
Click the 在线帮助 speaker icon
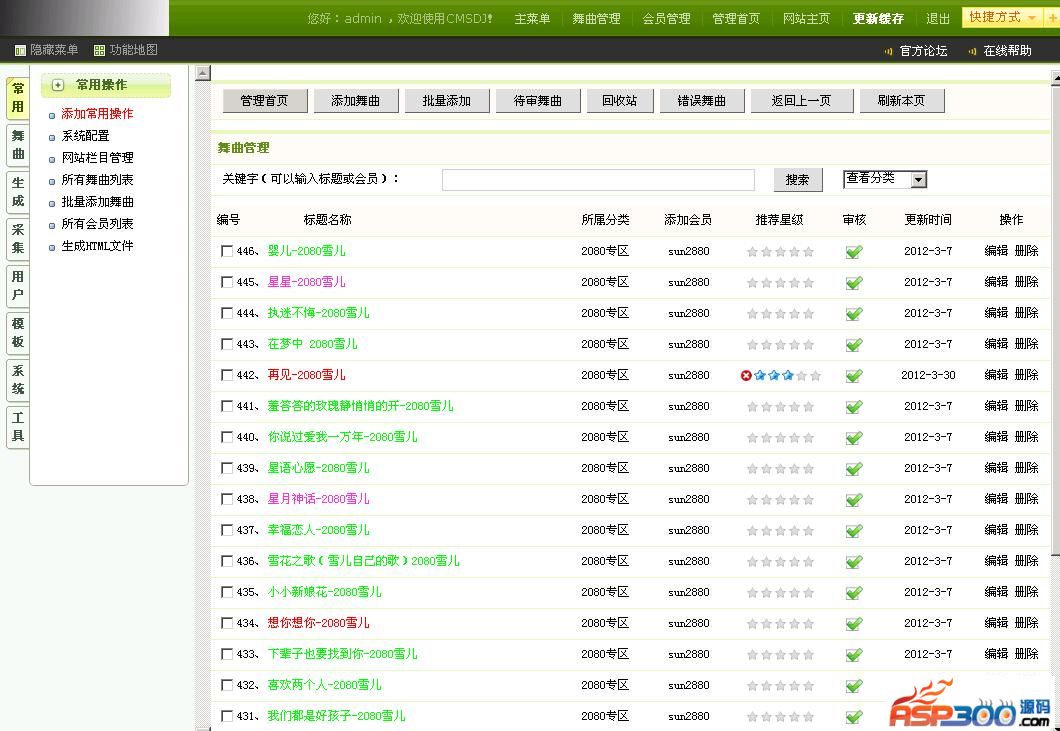click(972, 51)
